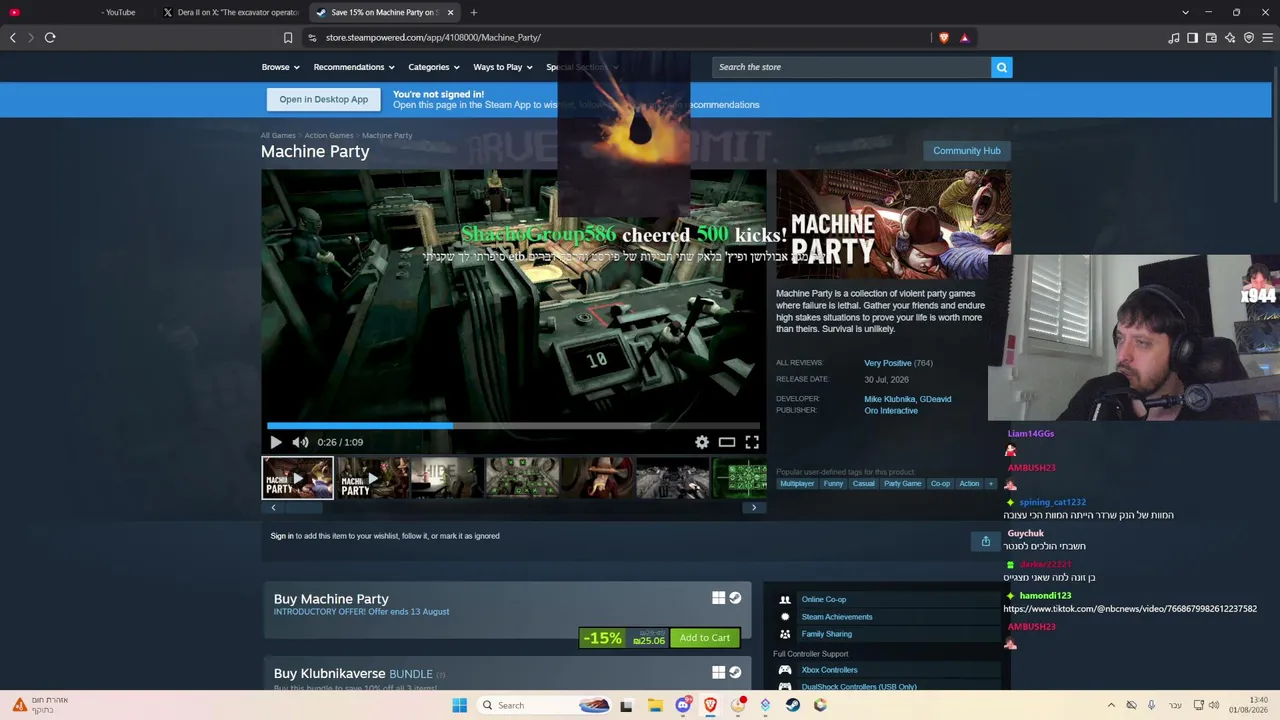Show hidden system tray icons

[x=1111, y=705]
